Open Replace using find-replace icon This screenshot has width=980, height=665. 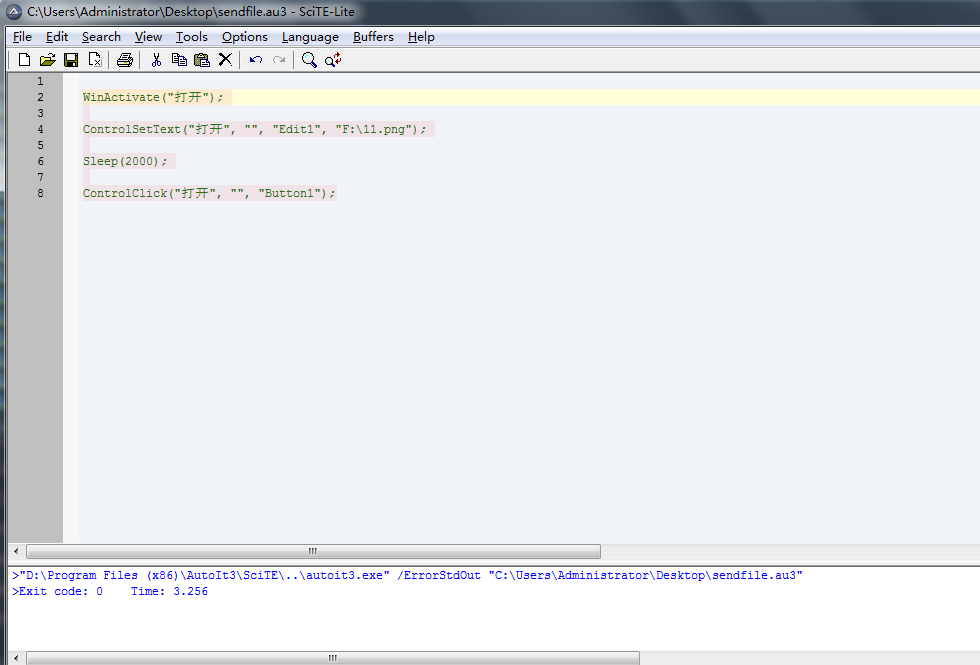point(333,60)
